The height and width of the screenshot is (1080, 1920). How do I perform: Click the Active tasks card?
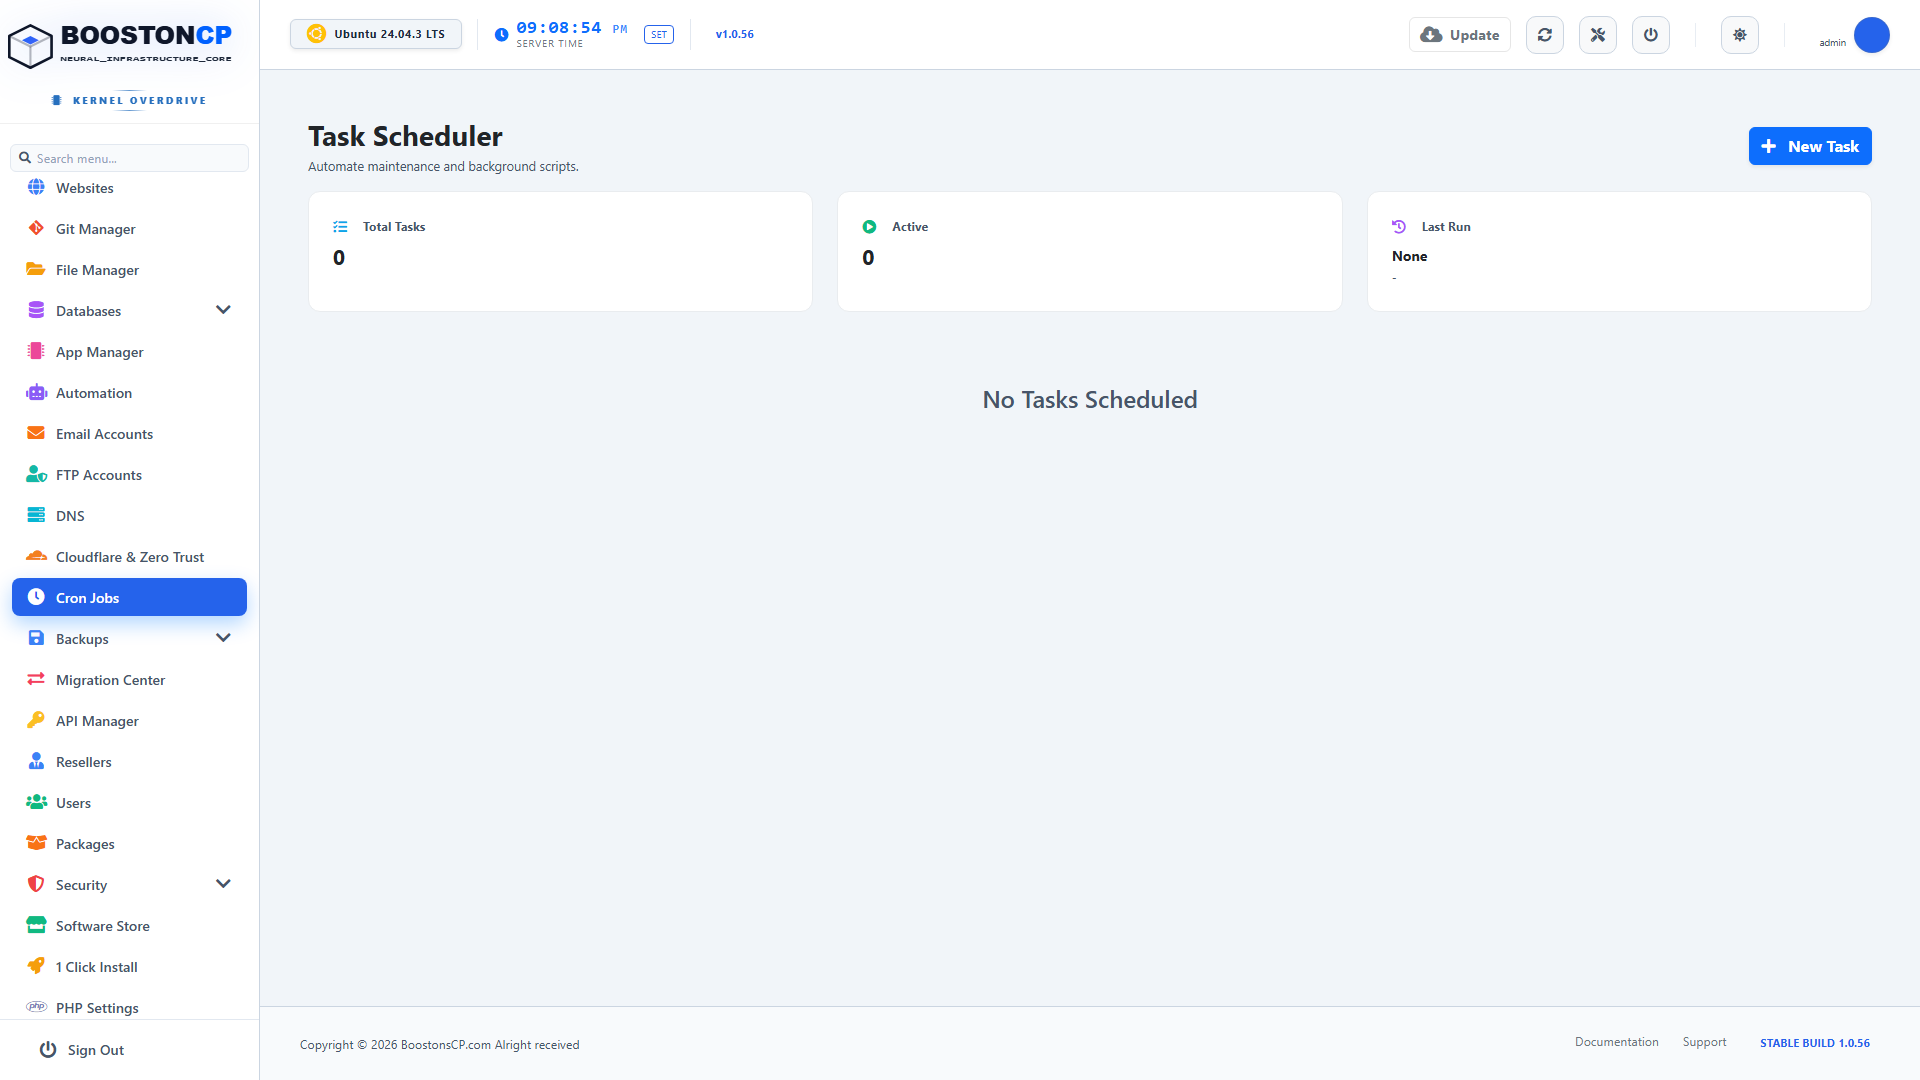[1090, 251]
